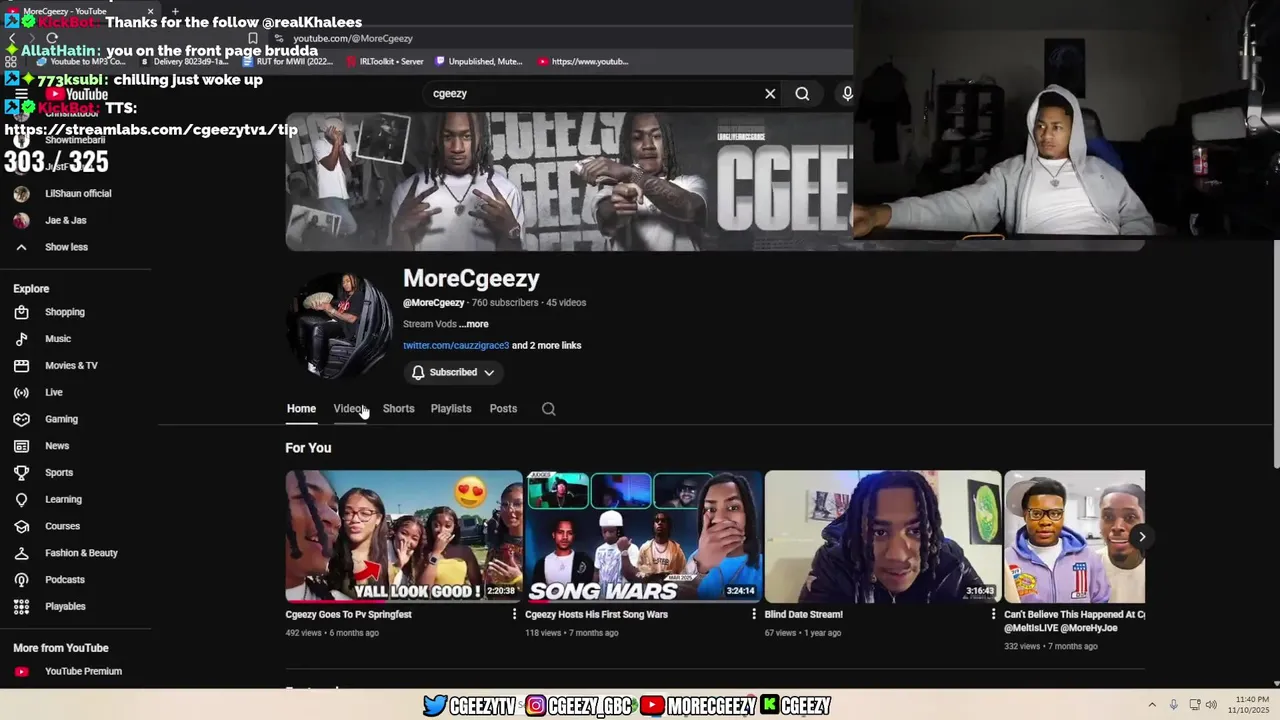Open the Gaming icon in sidebar
Viewport: 1280px width, 720px height.
pos(22,419)
